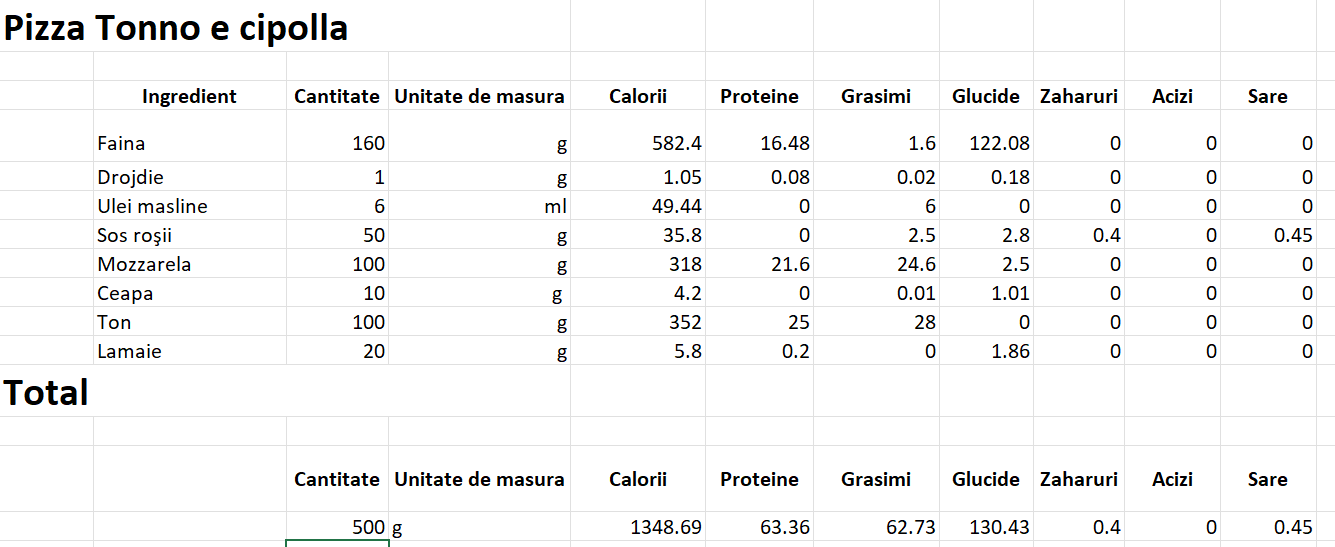This screenshot has height=547, width=1335.
Task: Select total Proteine value 63.36
Action: 759,526
